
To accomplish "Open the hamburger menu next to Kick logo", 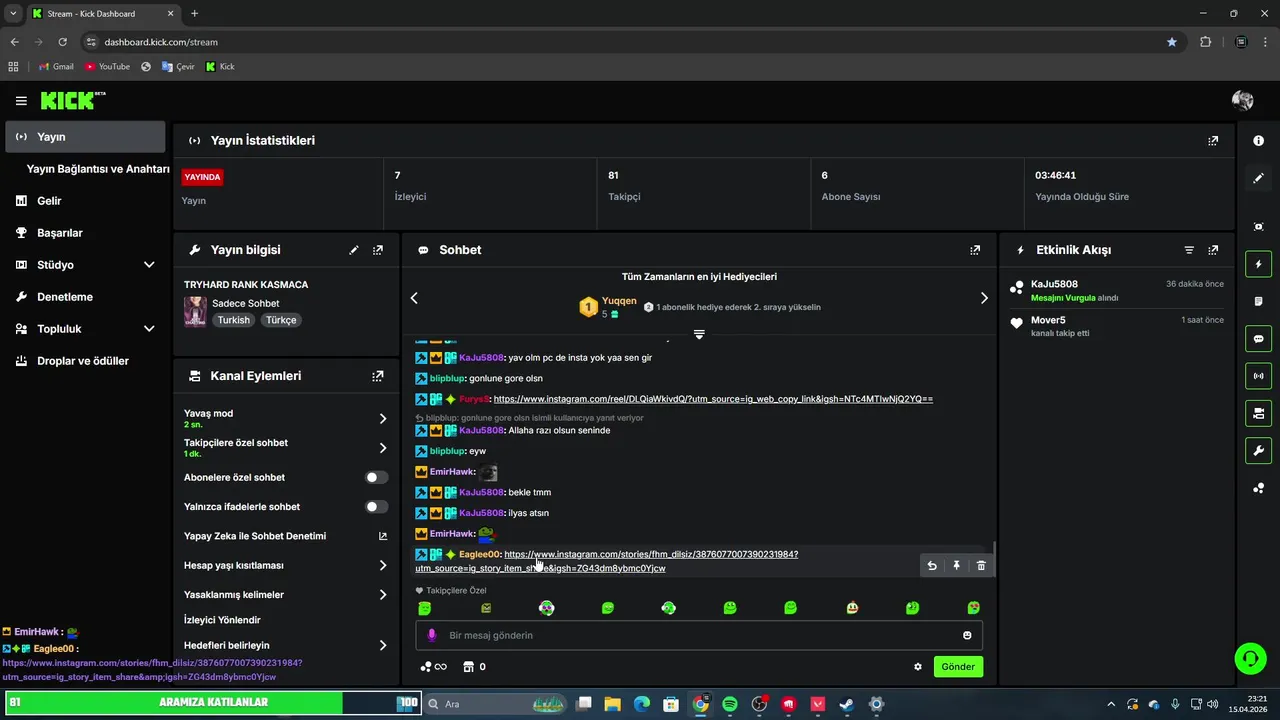I will tap(21, 101).
